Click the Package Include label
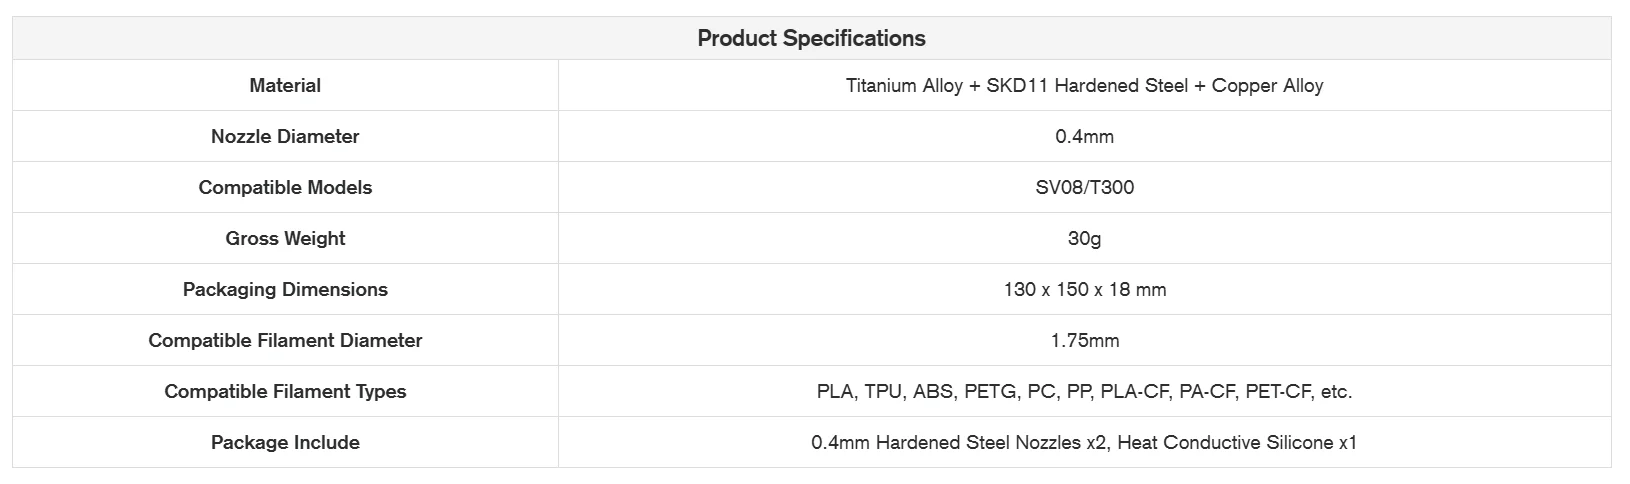This screenshot has height=484, width=1630. 285,443
